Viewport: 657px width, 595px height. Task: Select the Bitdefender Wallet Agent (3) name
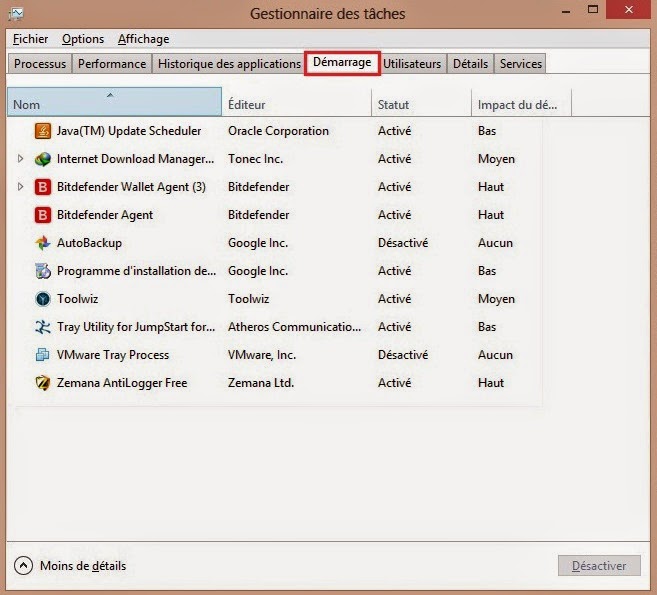point(131,187)
